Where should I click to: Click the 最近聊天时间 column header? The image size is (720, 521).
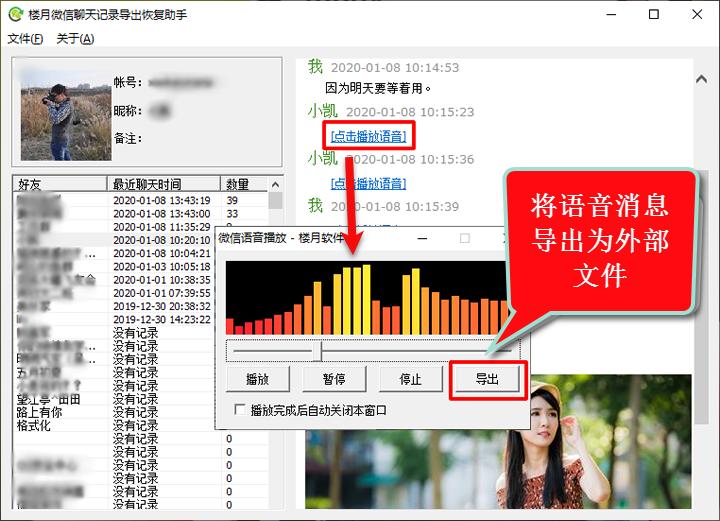pyautogui.click(x=163, y=184)
